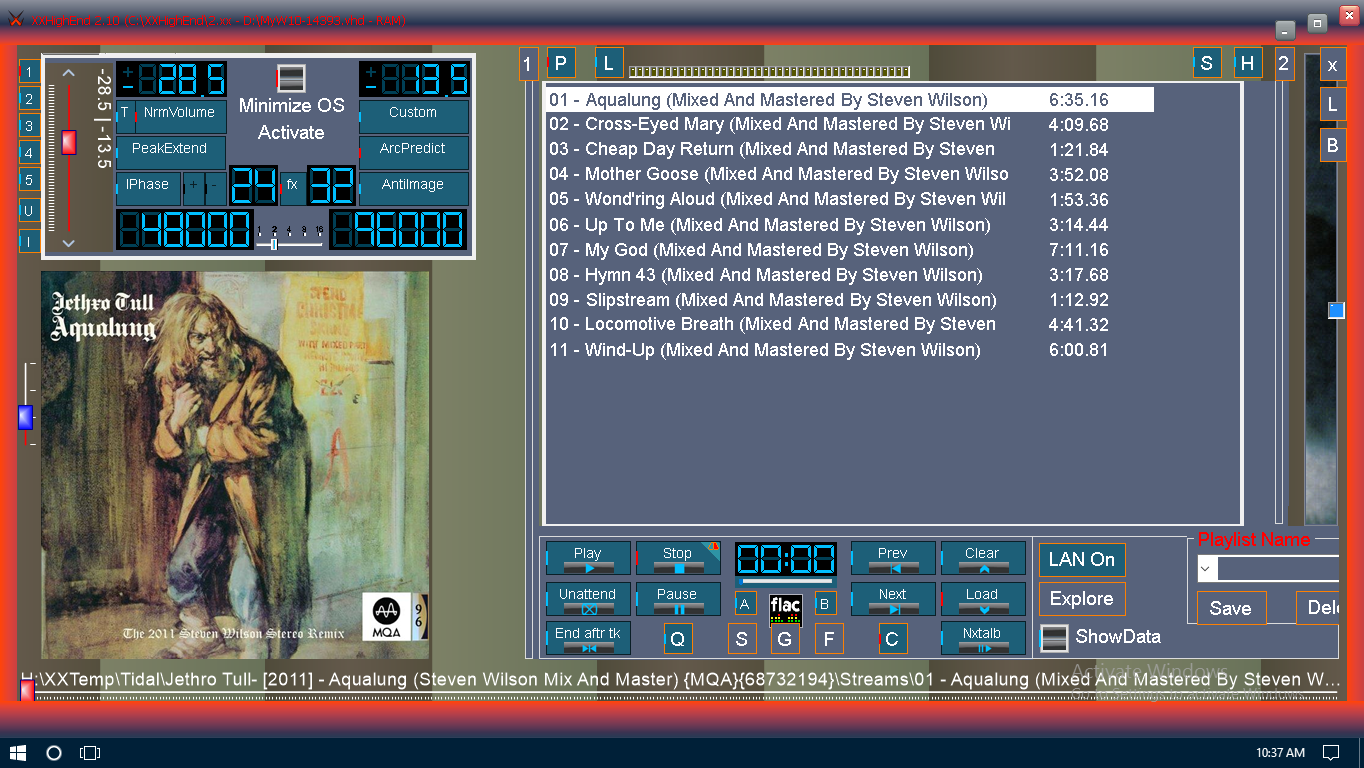
Task: Select the Custom filter option
Action: coord(414,116)
